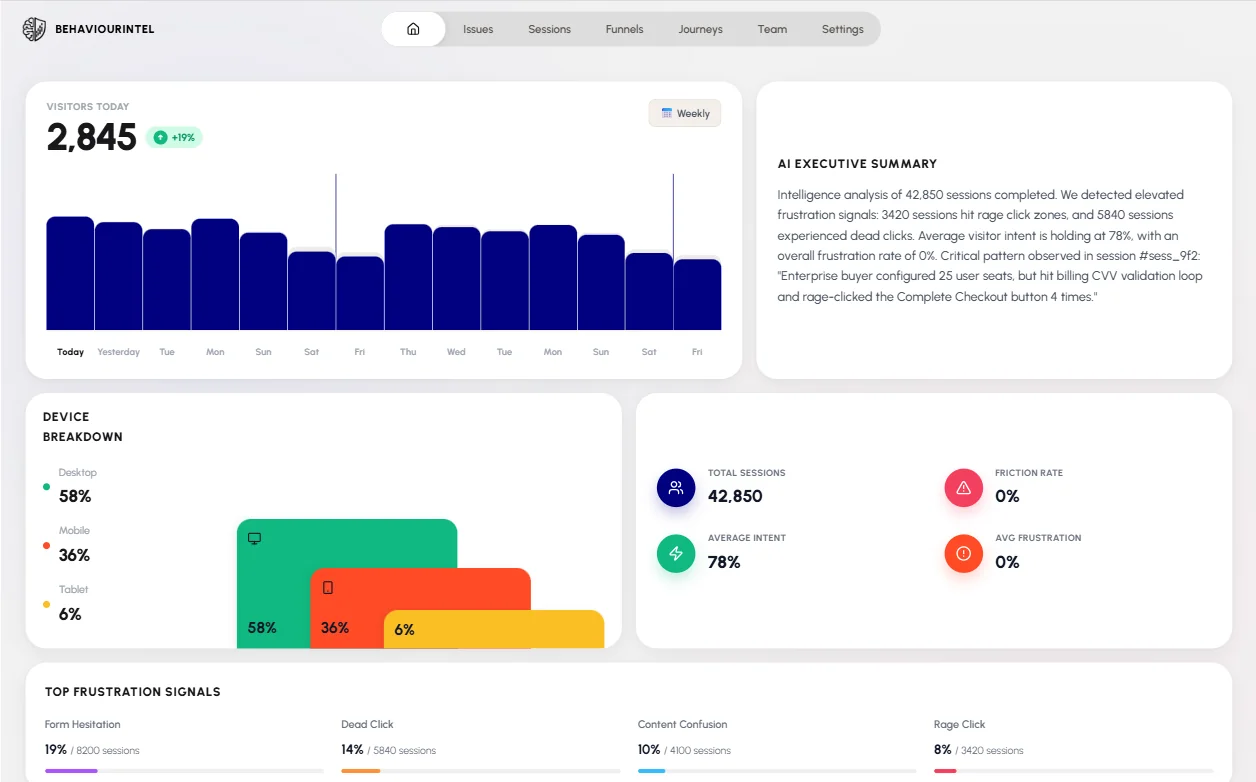Open the Funnels tab
The image size is (1256, 782).
pos(624,29)
